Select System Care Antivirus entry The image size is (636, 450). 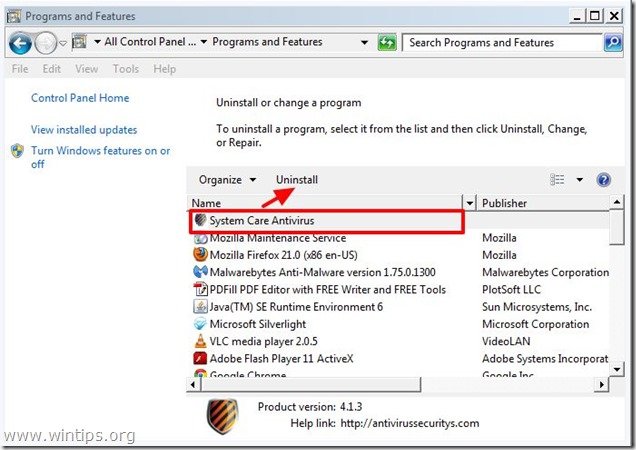(327, 221)
